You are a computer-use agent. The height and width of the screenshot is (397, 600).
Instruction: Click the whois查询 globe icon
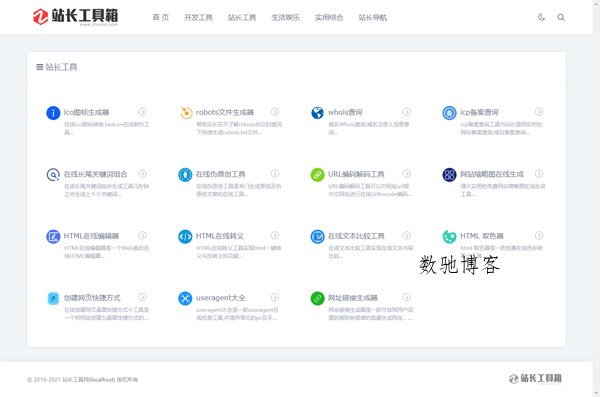pos(318,113)
